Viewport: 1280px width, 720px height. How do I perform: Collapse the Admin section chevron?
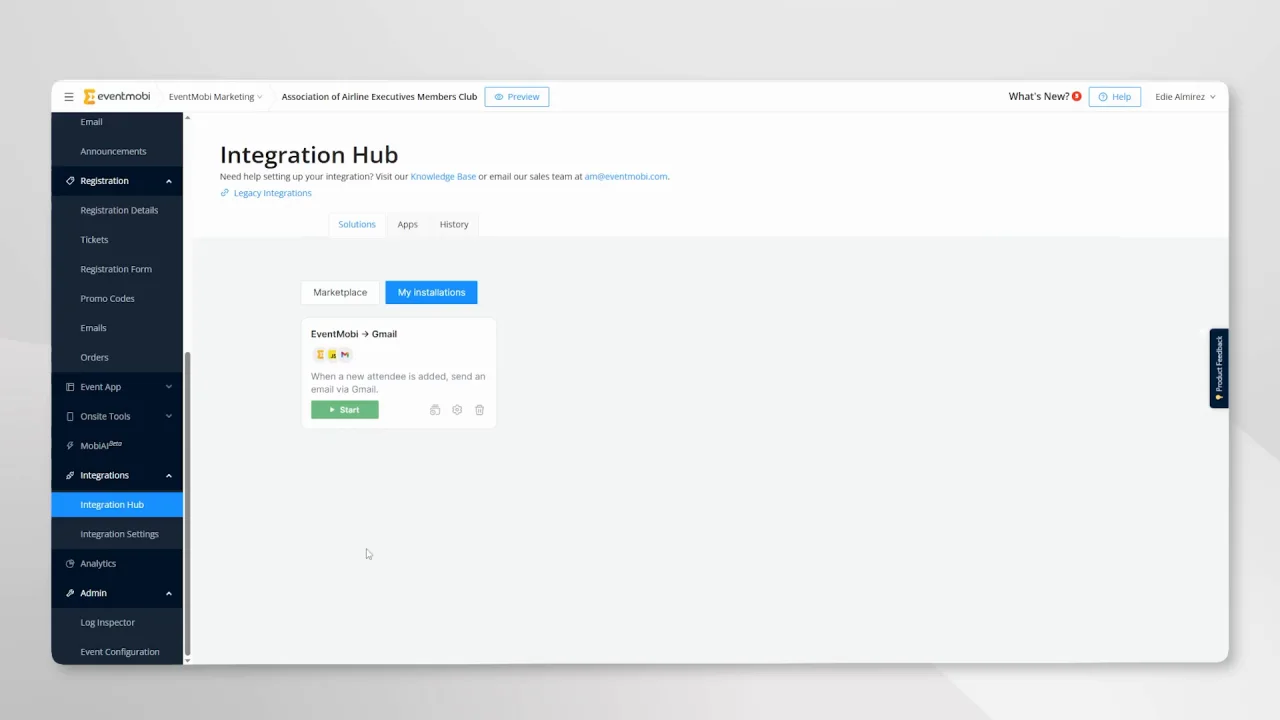[x=168, y=593]
